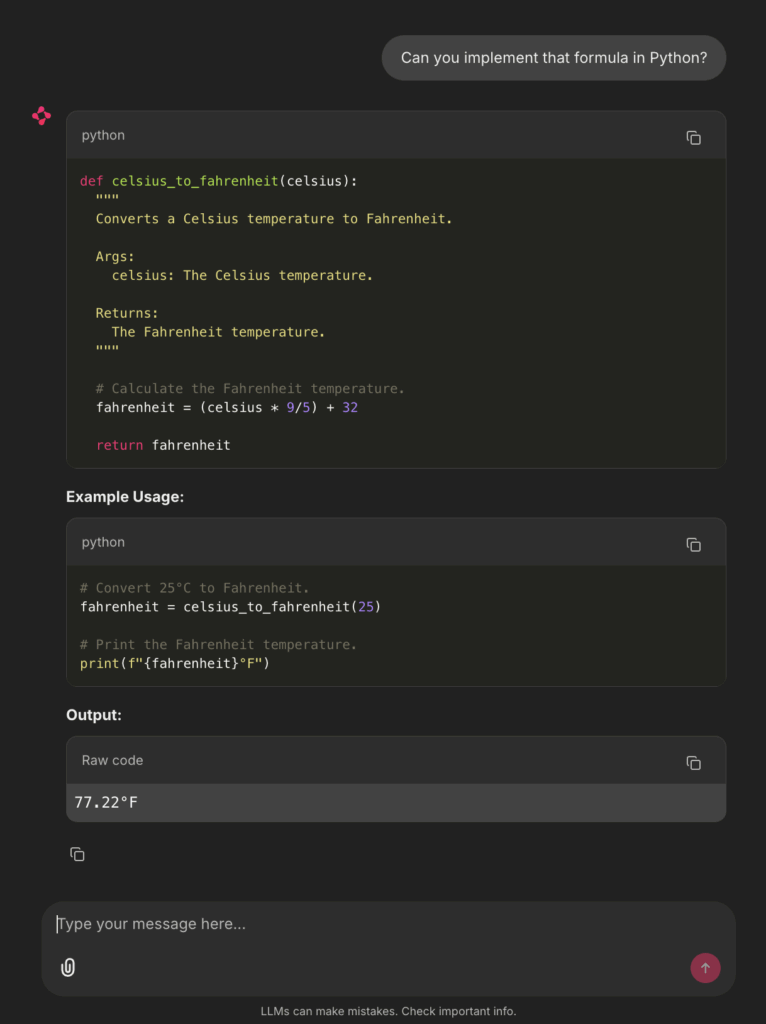Copy the Example Usage code block
The image size is (766, 1024).
pyautogui.click(x=693, y=545)
